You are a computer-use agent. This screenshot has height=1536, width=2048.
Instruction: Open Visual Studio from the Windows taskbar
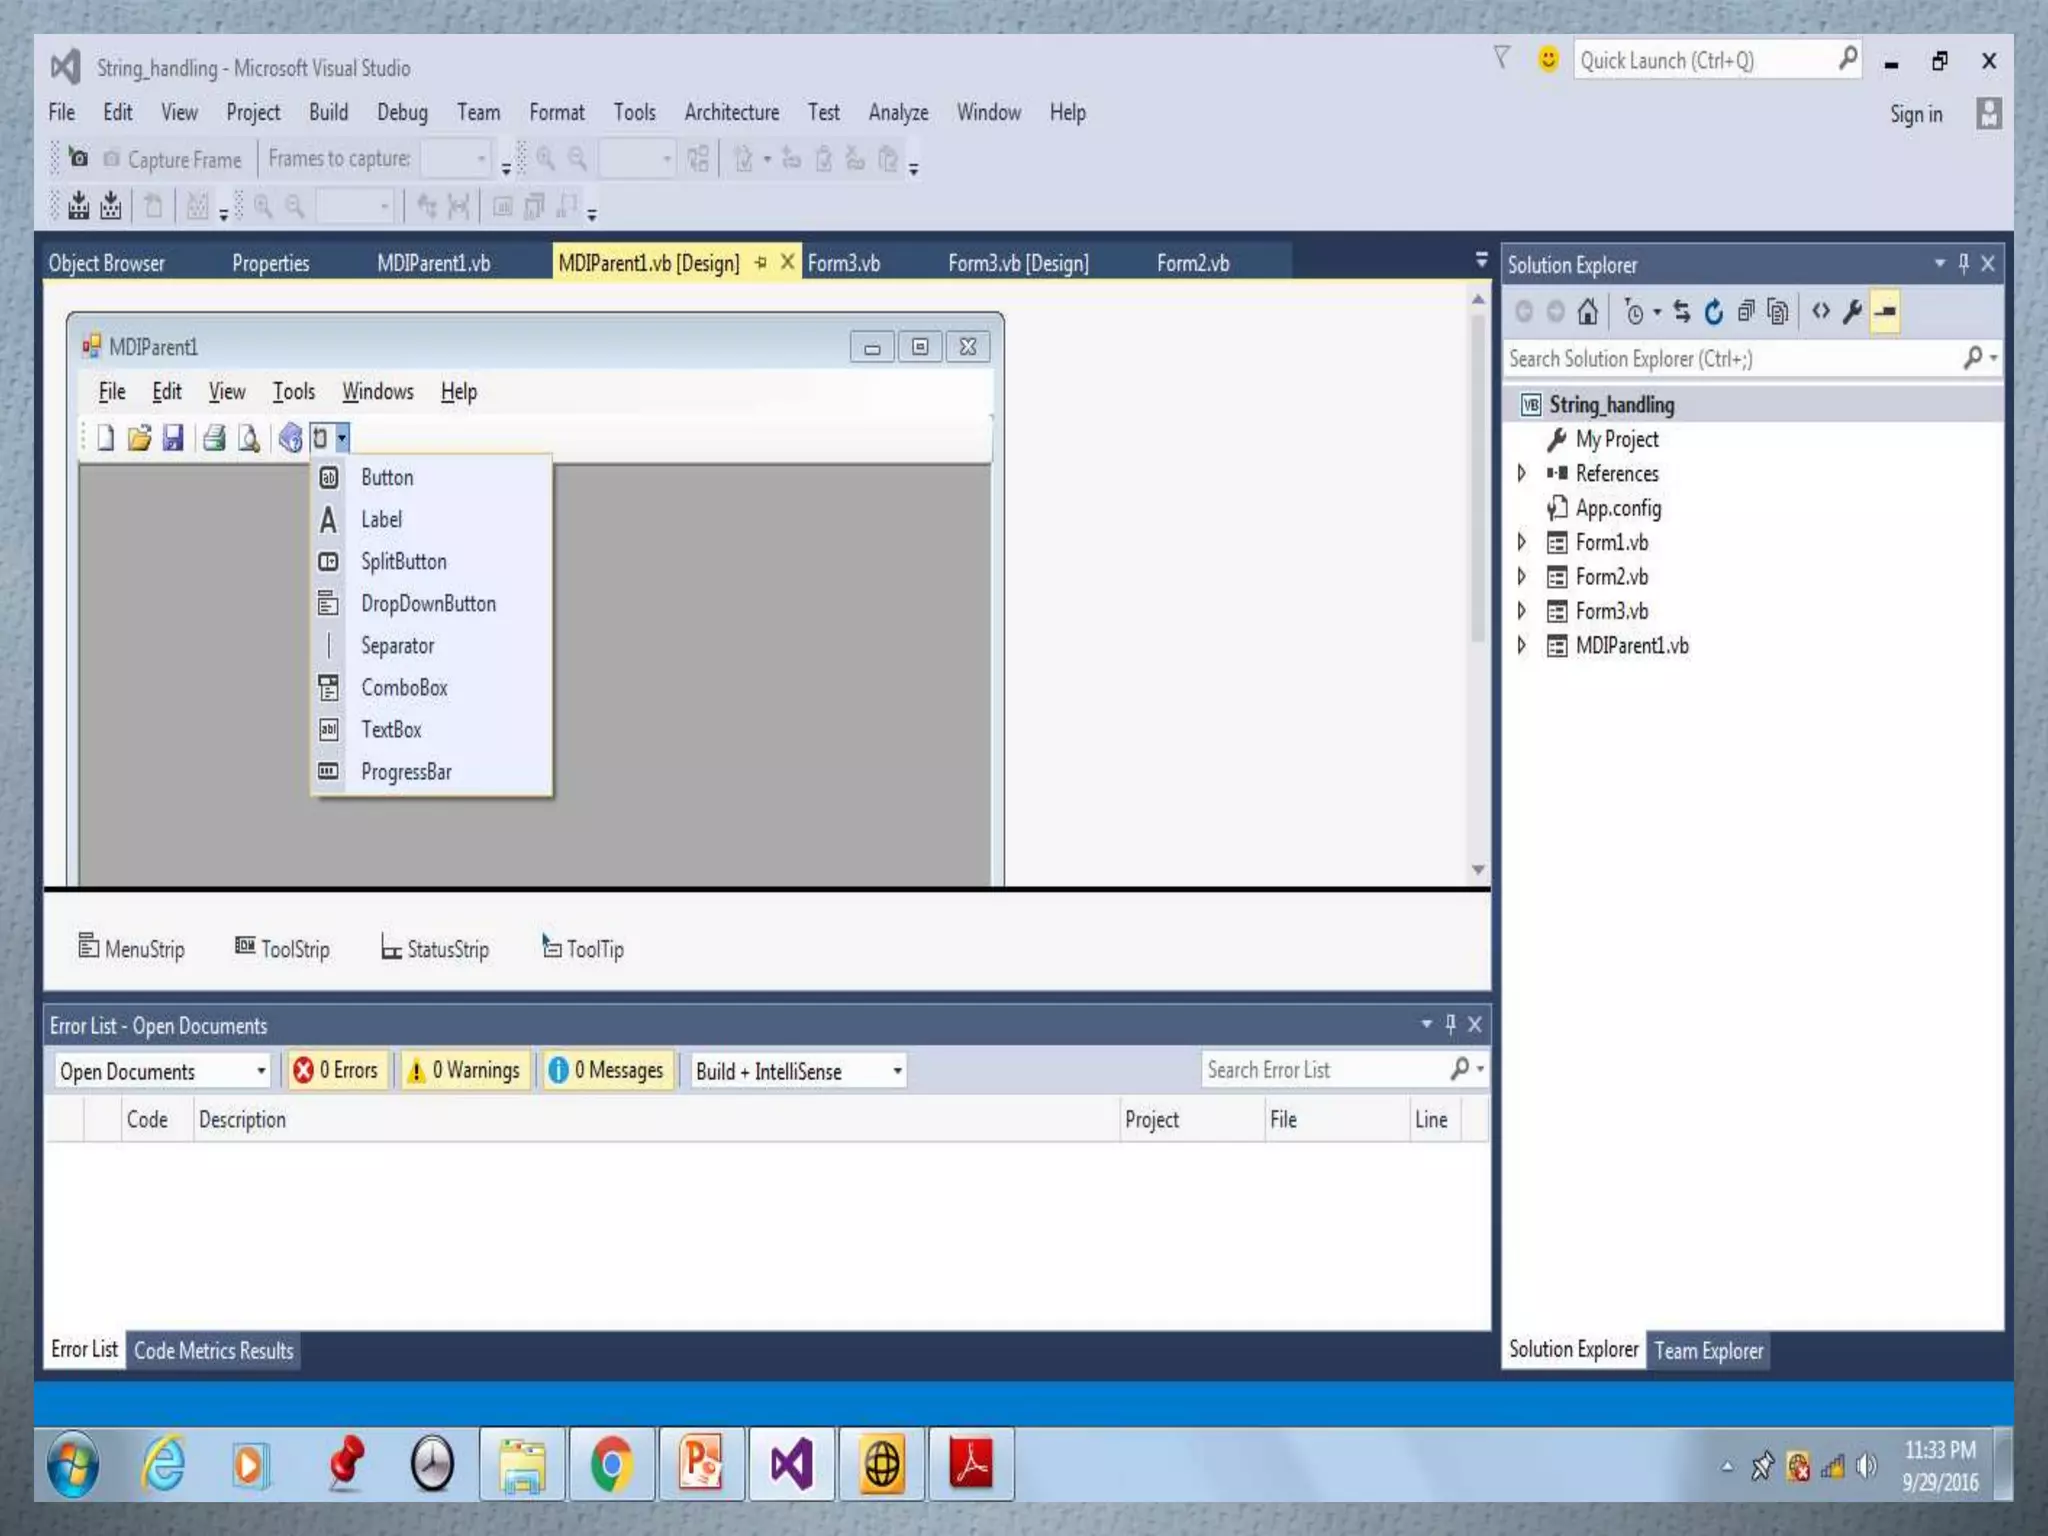tap(791, 1465)
